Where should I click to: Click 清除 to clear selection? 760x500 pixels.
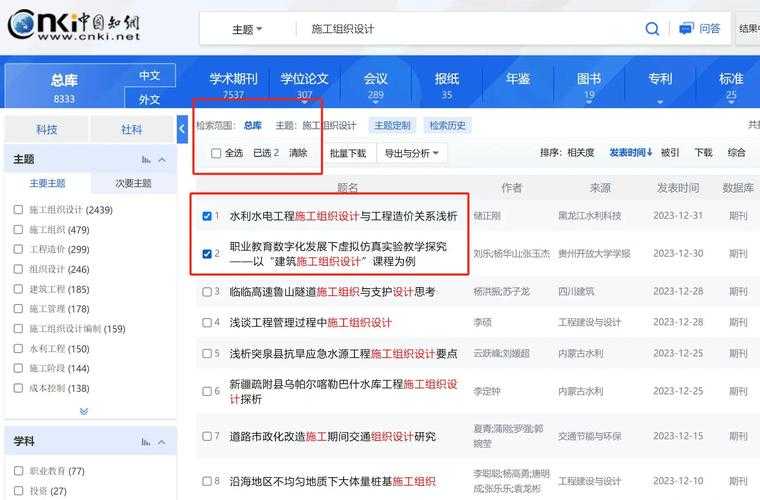pos(298,153)
